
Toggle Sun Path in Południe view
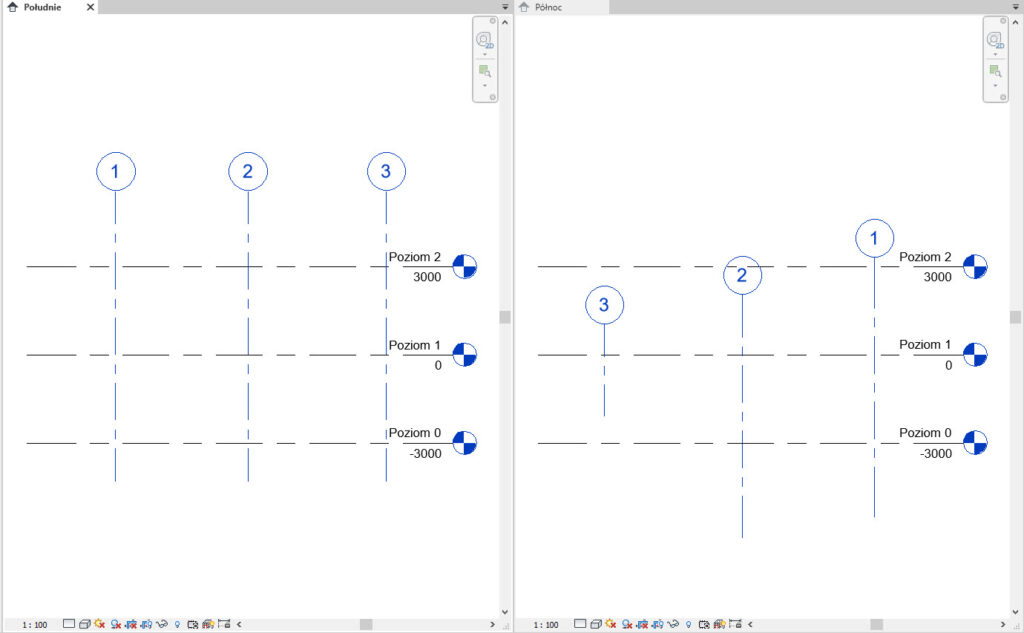pos(100,624)
